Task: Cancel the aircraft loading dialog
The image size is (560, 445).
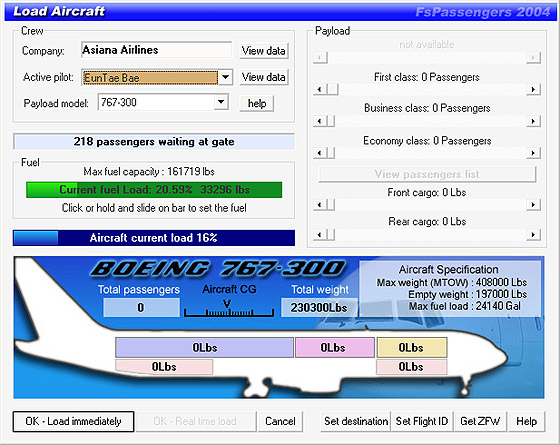Action: tap(280, 421)
